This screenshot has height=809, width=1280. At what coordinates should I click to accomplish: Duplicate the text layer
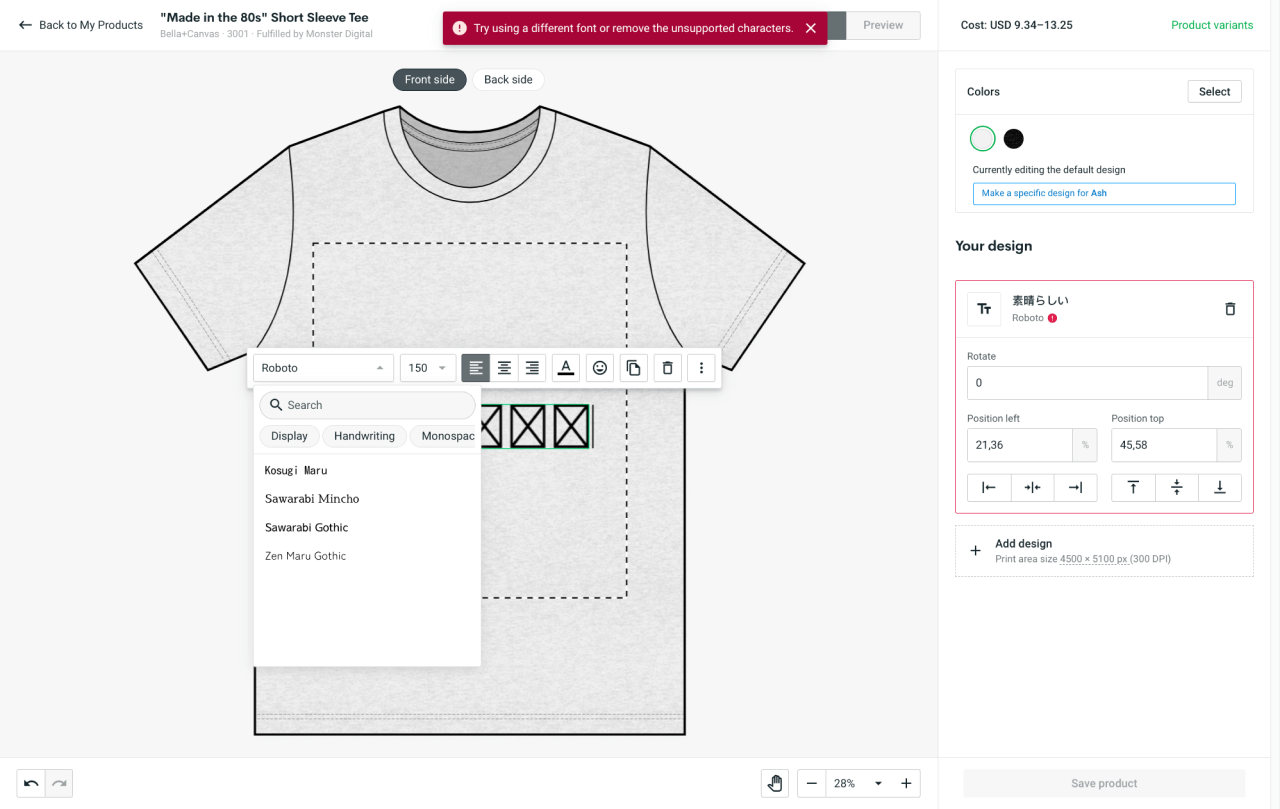tap(634, 368)
